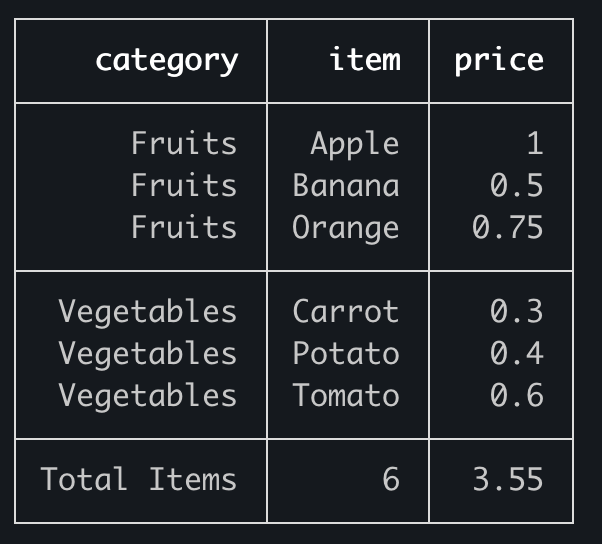Screen dimensions: 602x544
Task: Click the Potato price 0.4
Action: [516, 354]
